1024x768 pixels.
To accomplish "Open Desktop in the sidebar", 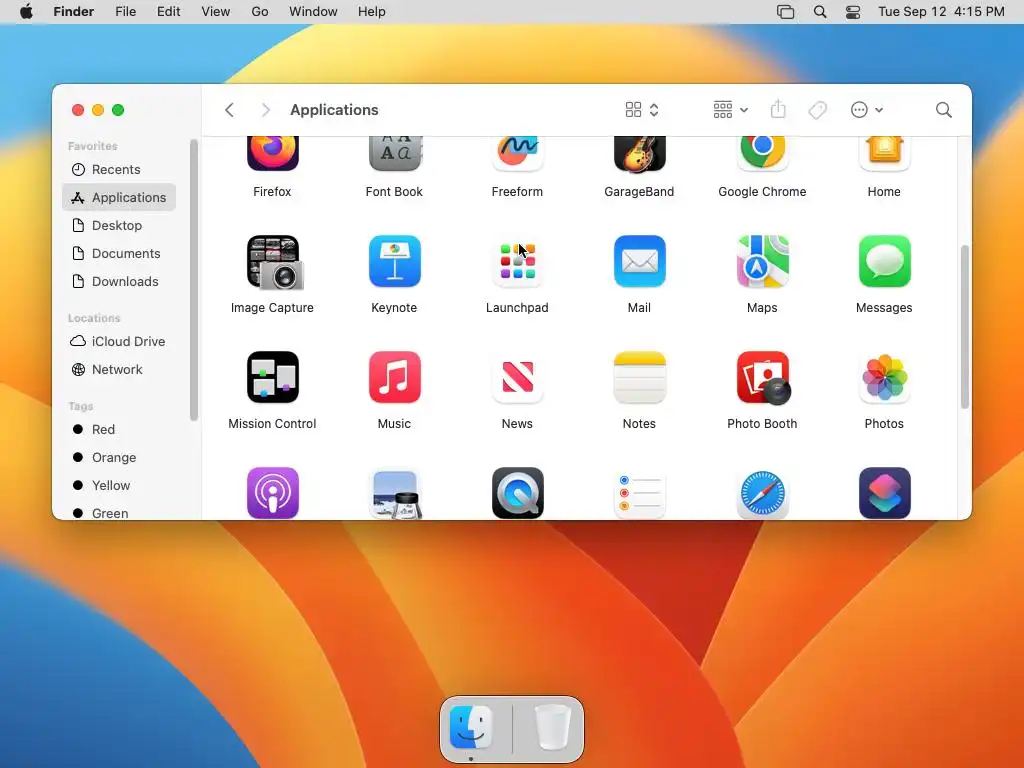I will pos(119,225).
